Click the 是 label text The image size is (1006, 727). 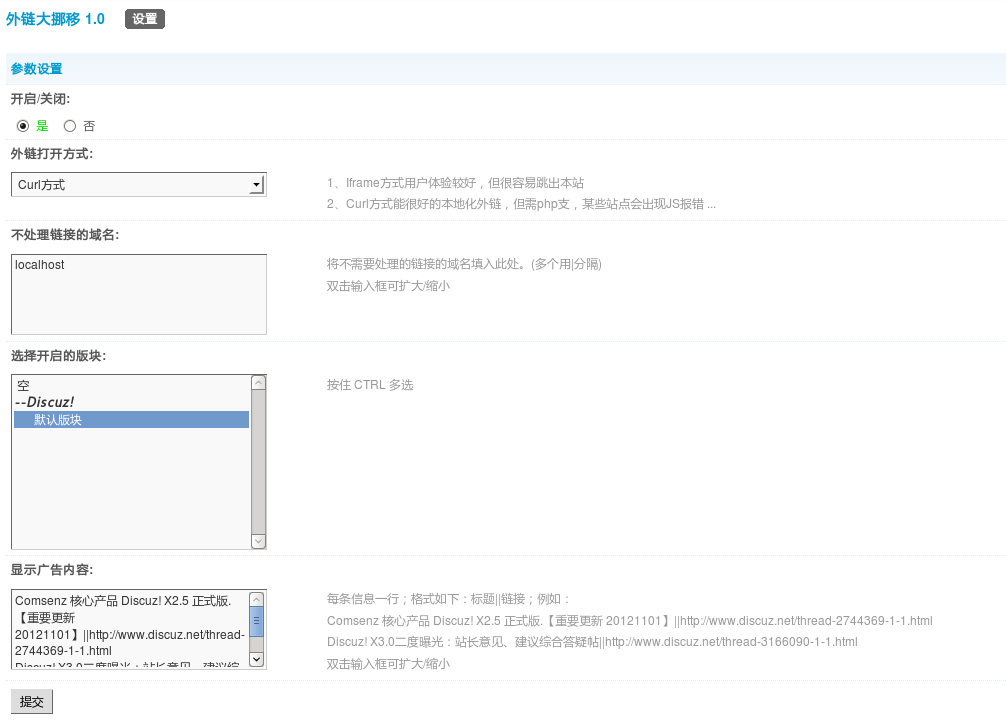[42, 126]
